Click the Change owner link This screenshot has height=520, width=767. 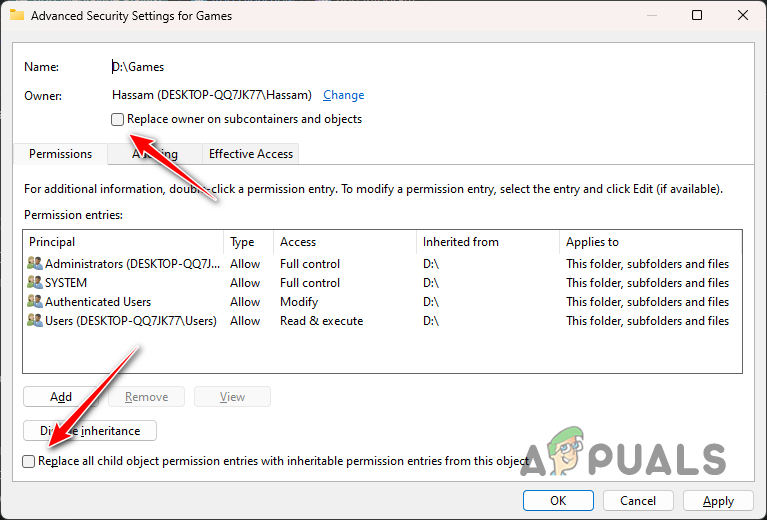[343, 95]
